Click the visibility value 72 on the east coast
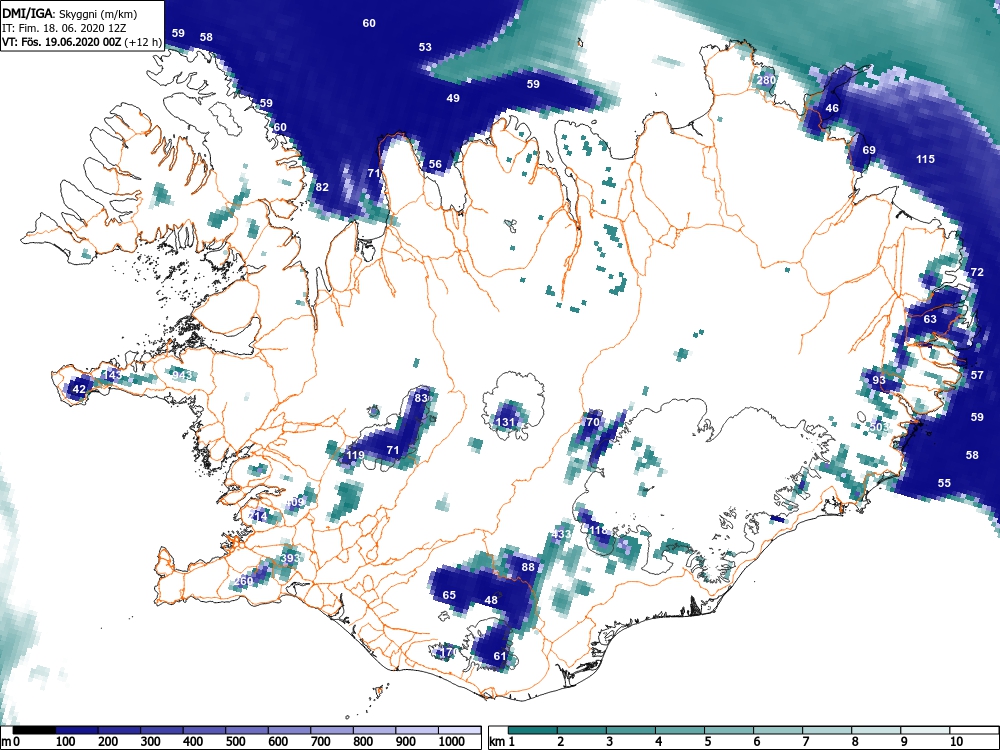Image resolution: width=1000 pixels, height=750 pixels. (x=977, y=272)
